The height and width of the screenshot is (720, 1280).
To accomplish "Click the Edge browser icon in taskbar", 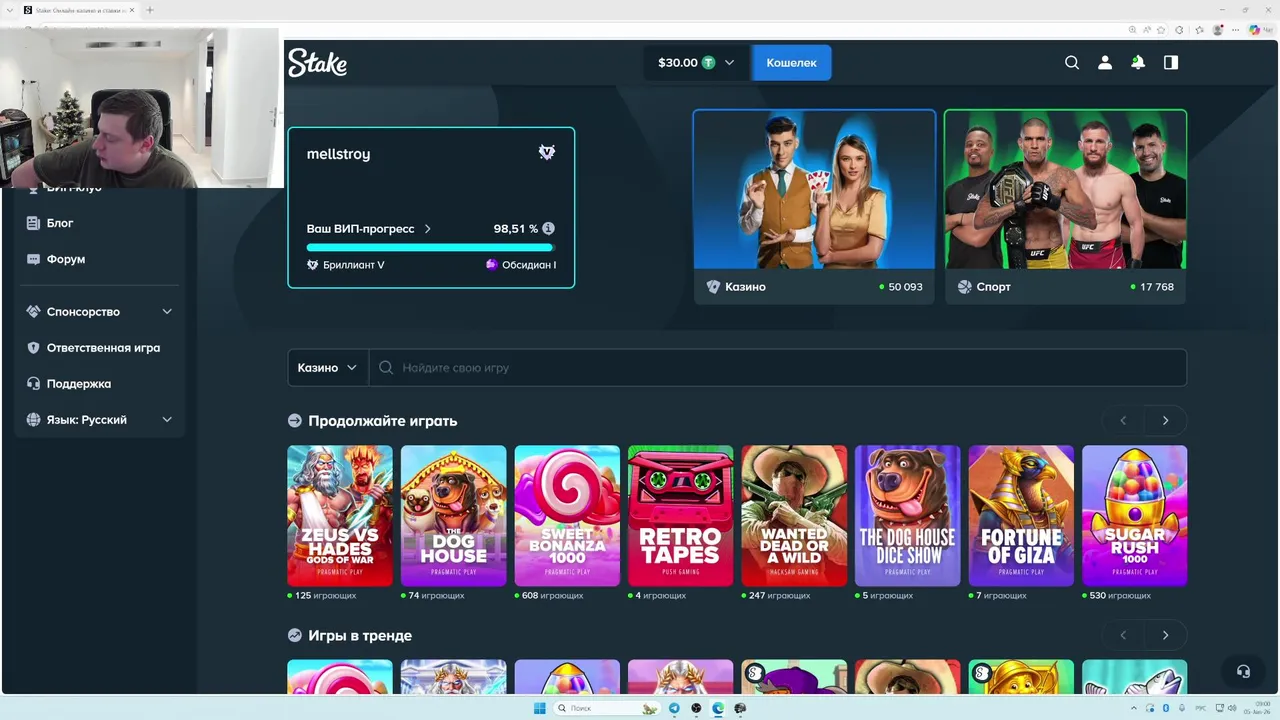I will pos(718,708).
